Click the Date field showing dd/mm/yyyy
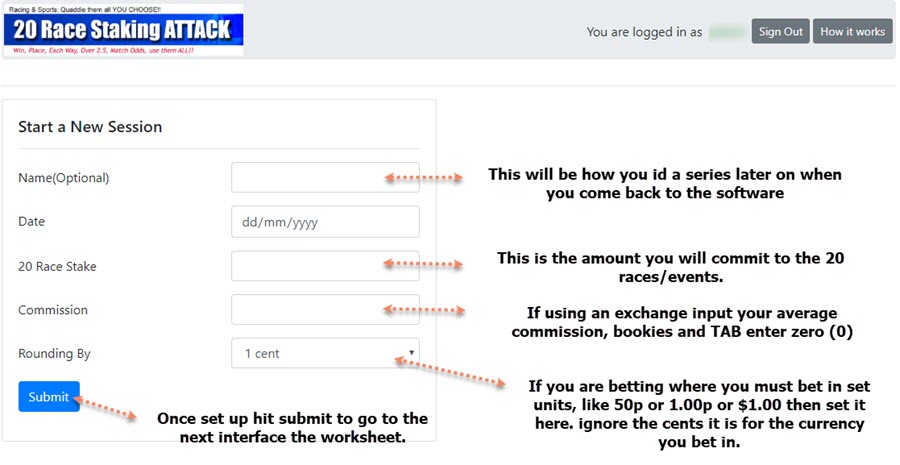Viewport: 900px width, 465px height. 325,222
